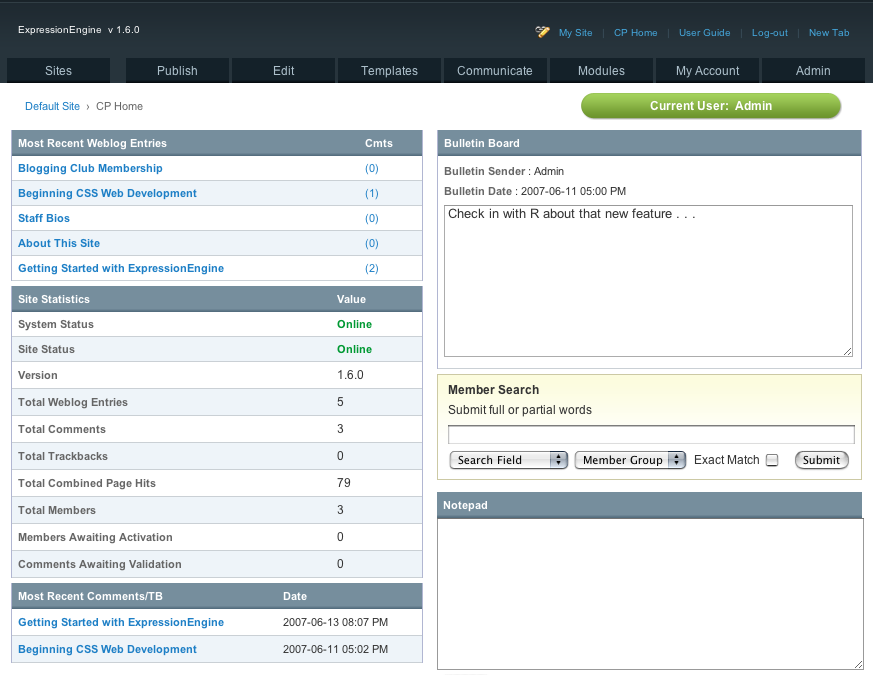Image resolution: width=873 pixels, height=675 pixels.
Task: Switch to the Publish tab
Action: click(x=177, y=71)
